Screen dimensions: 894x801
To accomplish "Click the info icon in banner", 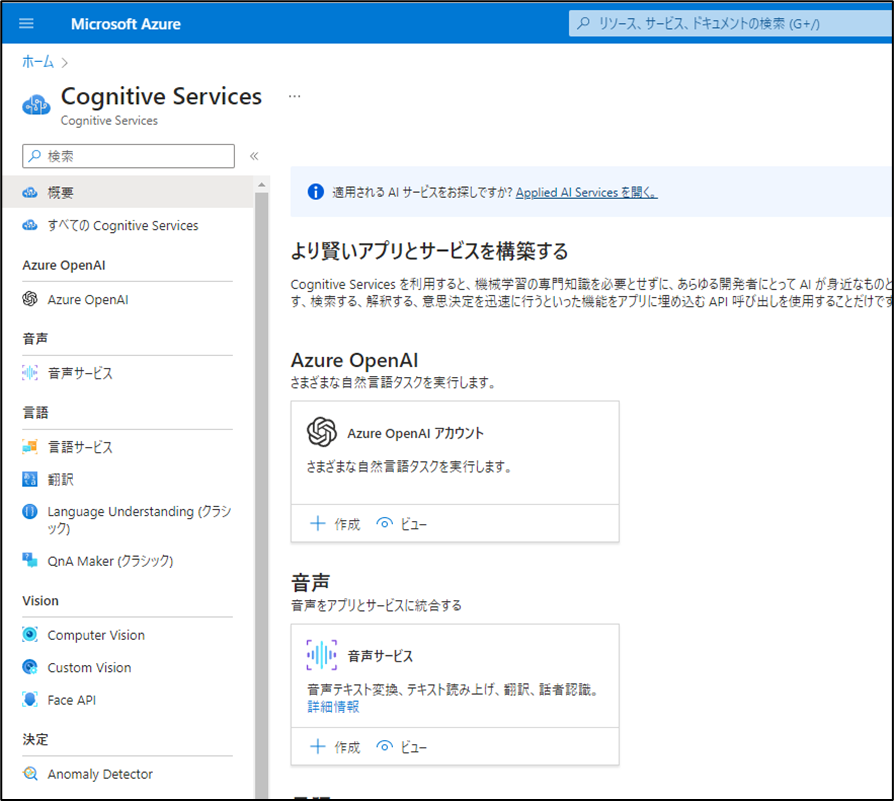I will pyautogui.click(x=315, y=192).
